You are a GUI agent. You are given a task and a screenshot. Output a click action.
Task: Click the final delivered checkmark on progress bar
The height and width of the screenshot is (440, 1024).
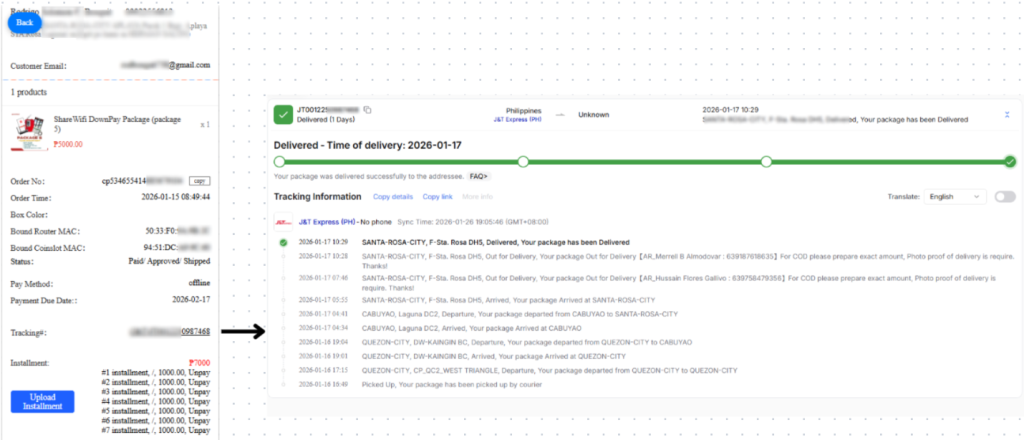point(1010,161)
